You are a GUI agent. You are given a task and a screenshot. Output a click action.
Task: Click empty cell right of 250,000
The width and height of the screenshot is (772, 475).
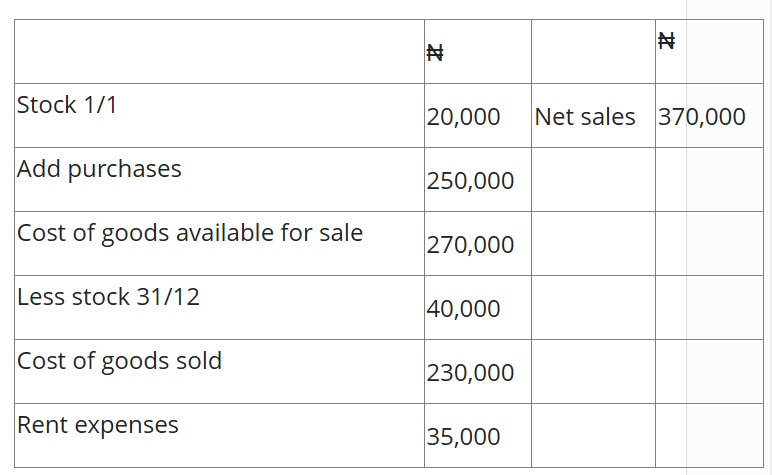tap(593, 180)
